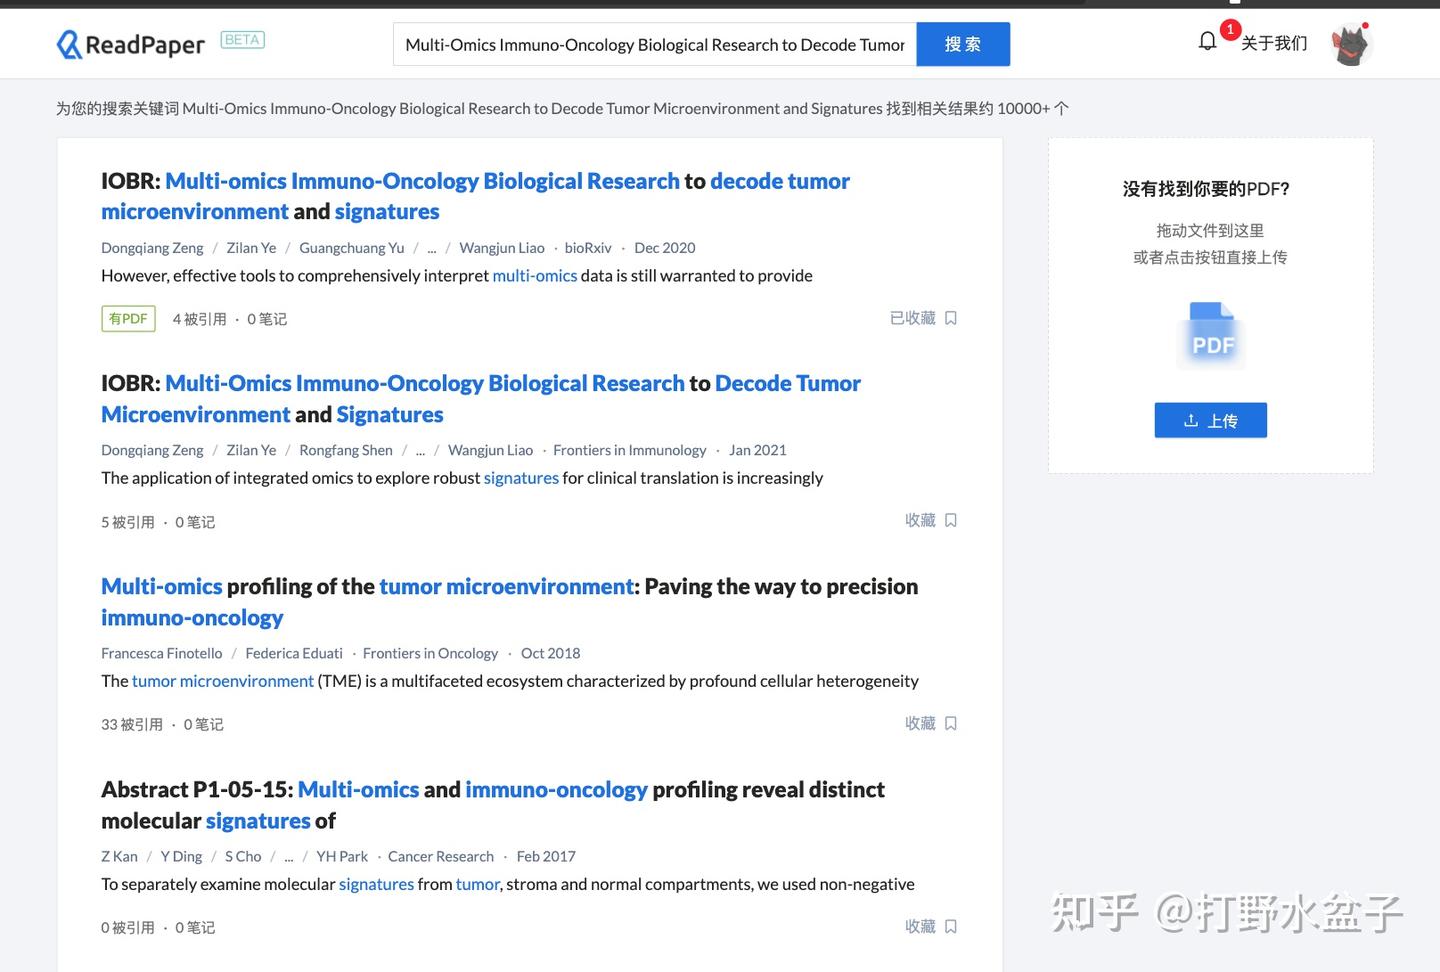Favorite the Cancer Research abstract via 收藏
This screenshot has width=1440, height=972.
click(x=921, y=926)
